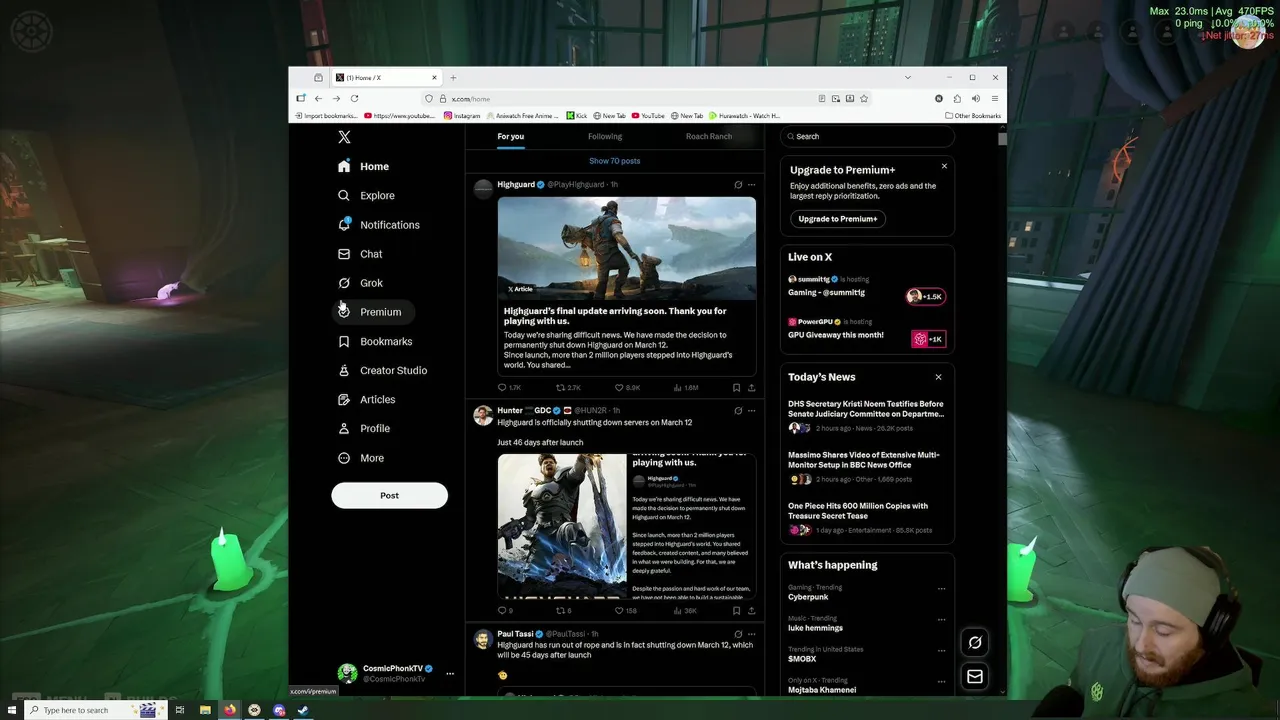Share the Highguard post

[751, 387]
